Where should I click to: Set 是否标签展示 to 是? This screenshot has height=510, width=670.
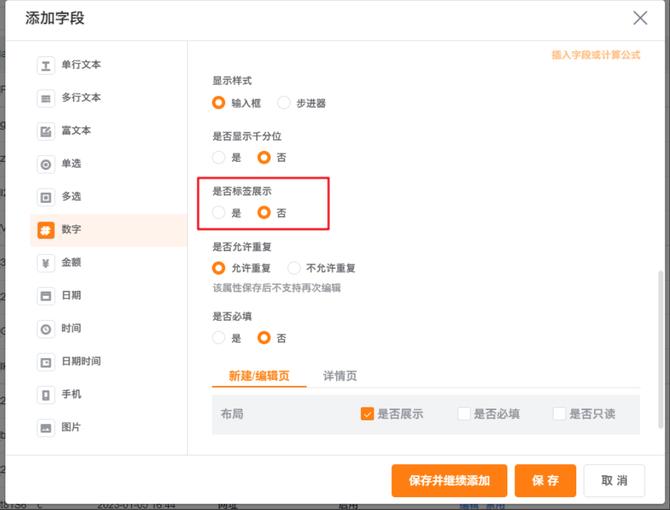219,213
